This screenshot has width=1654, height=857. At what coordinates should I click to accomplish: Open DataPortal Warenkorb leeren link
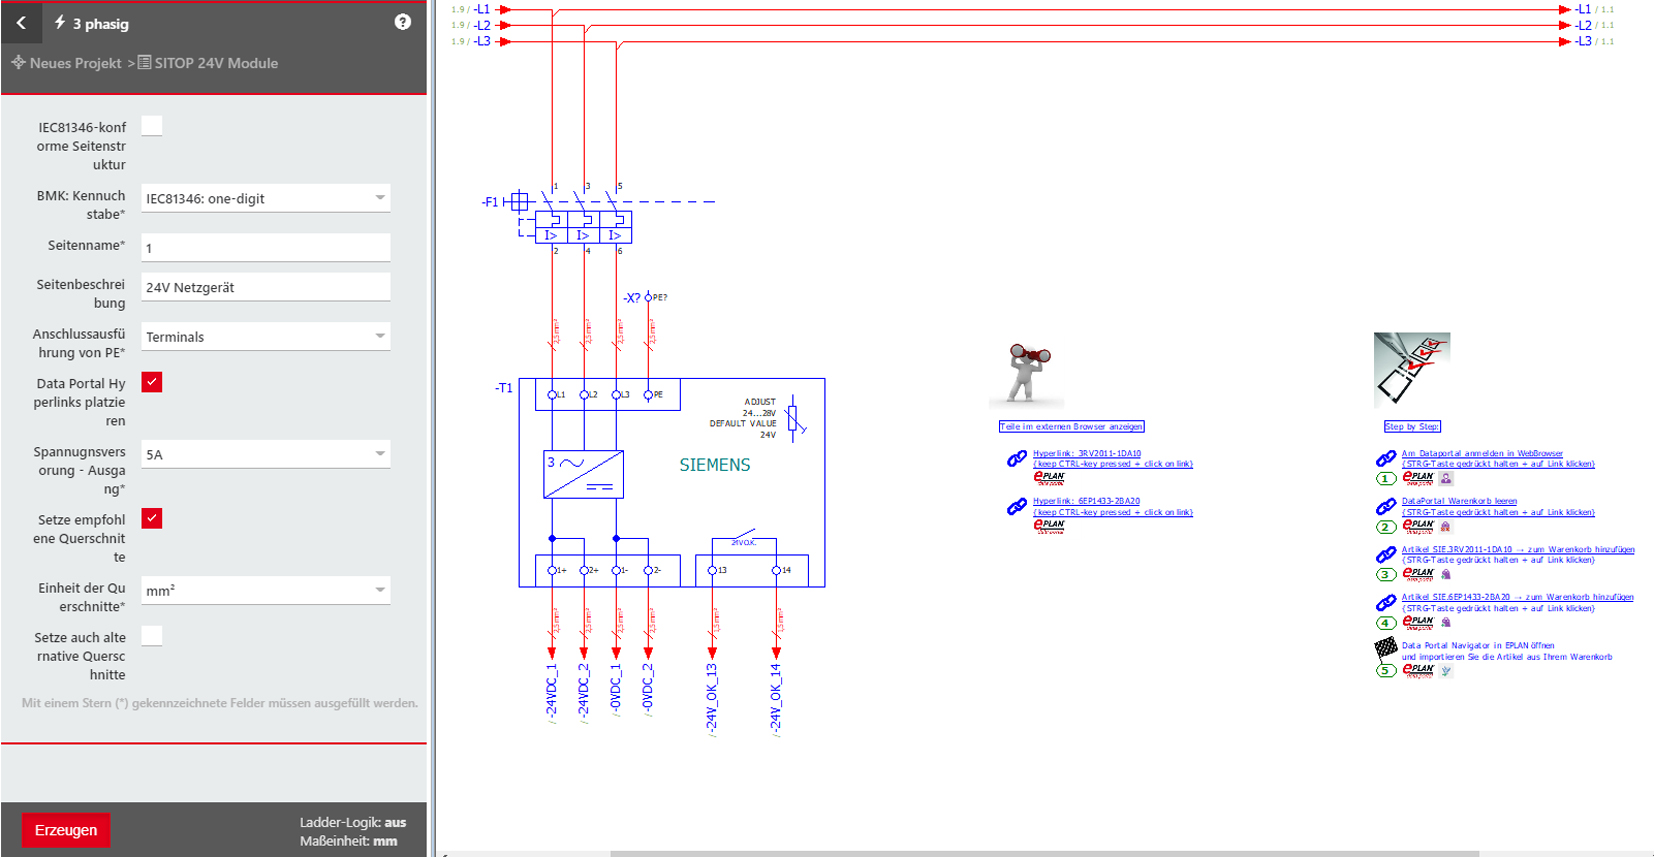pyautogui.click(x=1458, y=501)
